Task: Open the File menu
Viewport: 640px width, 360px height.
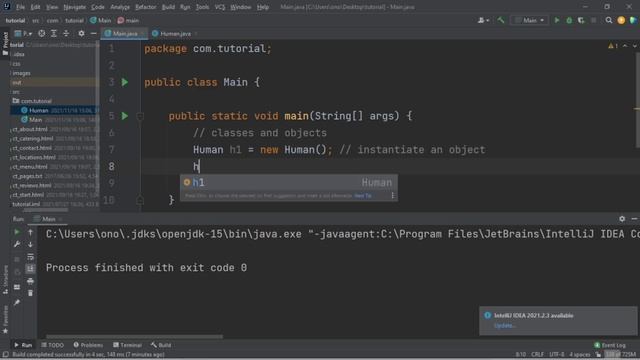Action: [20, 7]
